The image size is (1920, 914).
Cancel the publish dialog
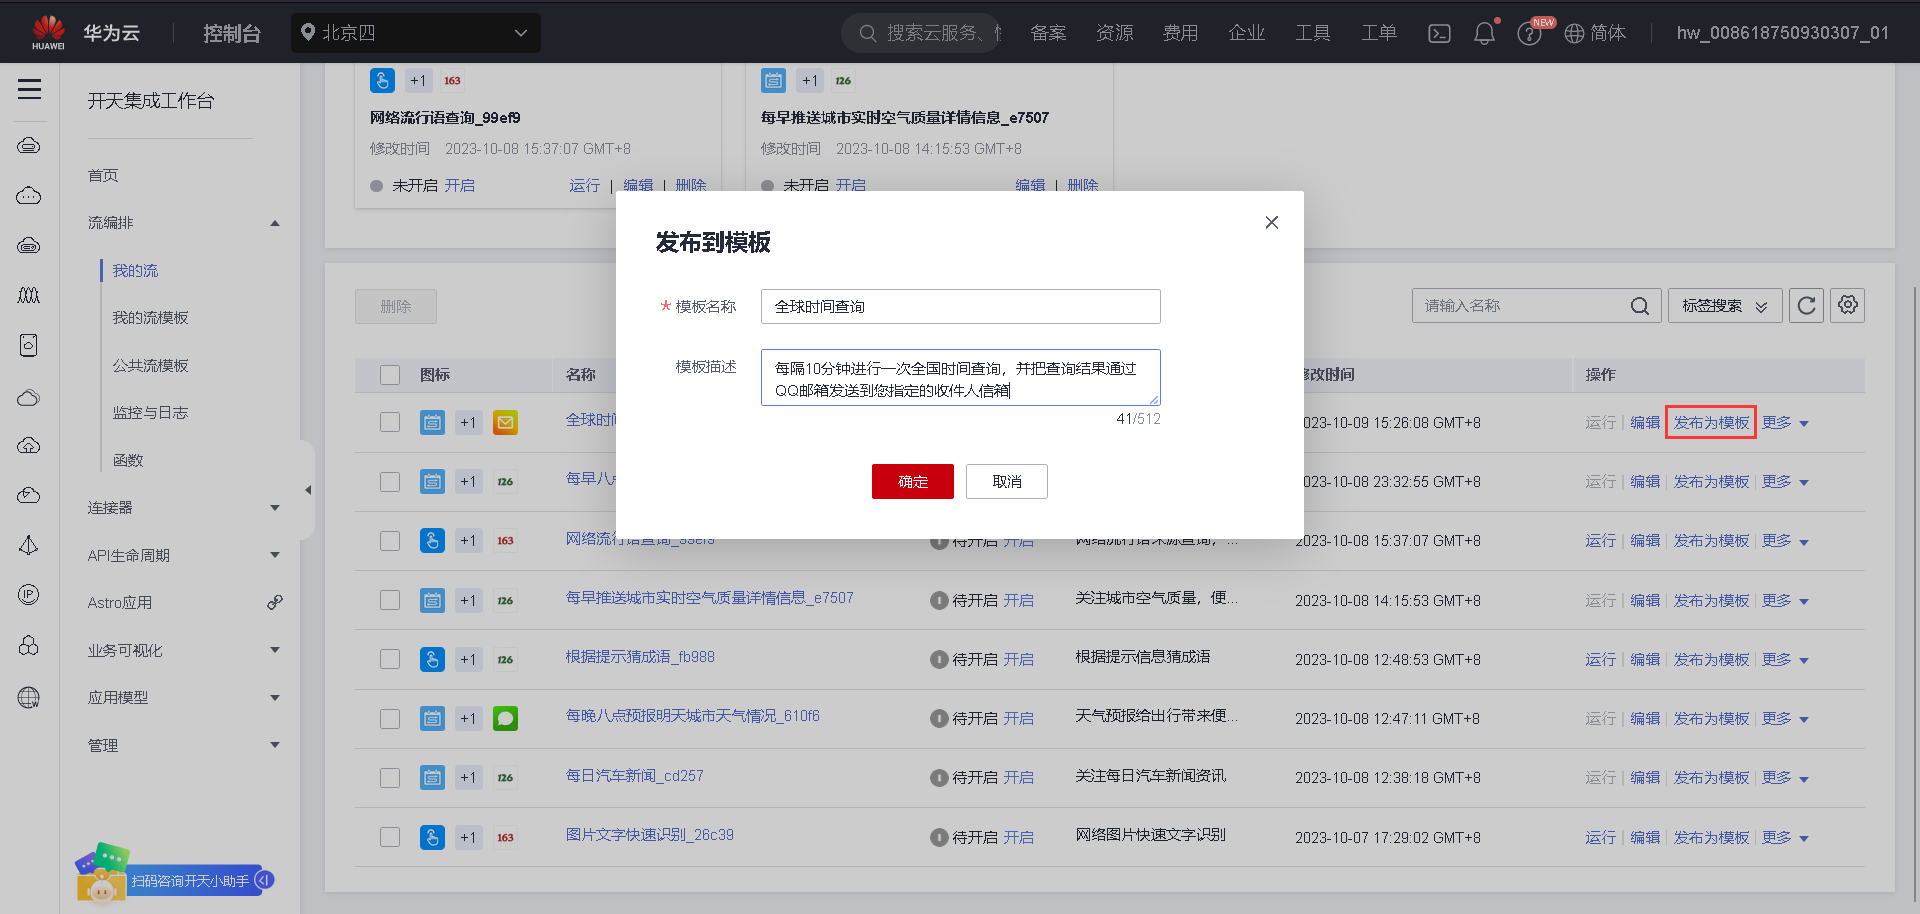coord(1006,481)
